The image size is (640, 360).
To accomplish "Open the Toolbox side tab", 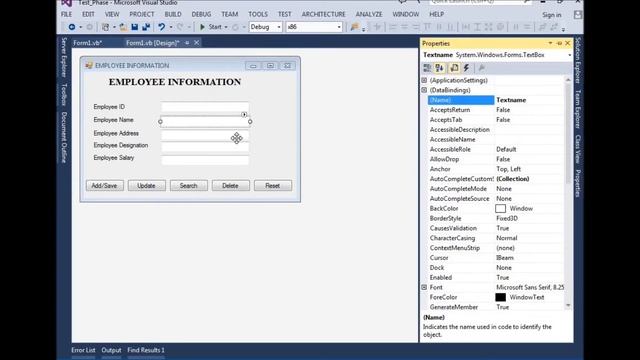I will (x=64, y=94).
